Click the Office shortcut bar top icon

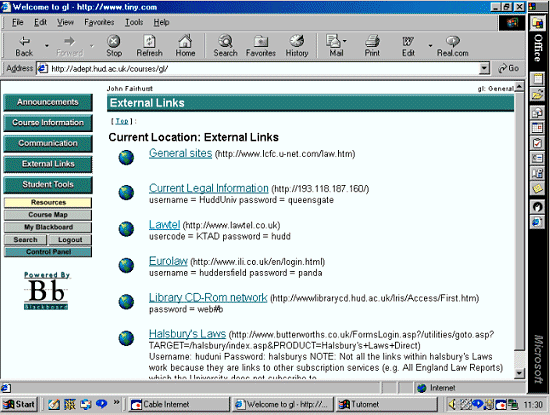click(538, 24)
